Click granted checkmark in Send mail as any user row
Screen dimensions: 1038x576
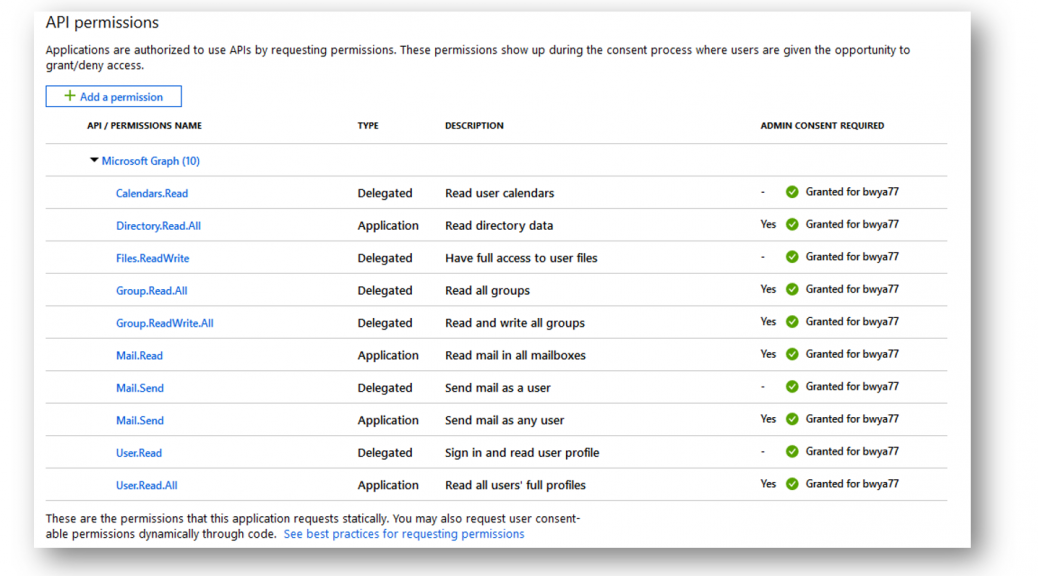click(x=792, y=419)
